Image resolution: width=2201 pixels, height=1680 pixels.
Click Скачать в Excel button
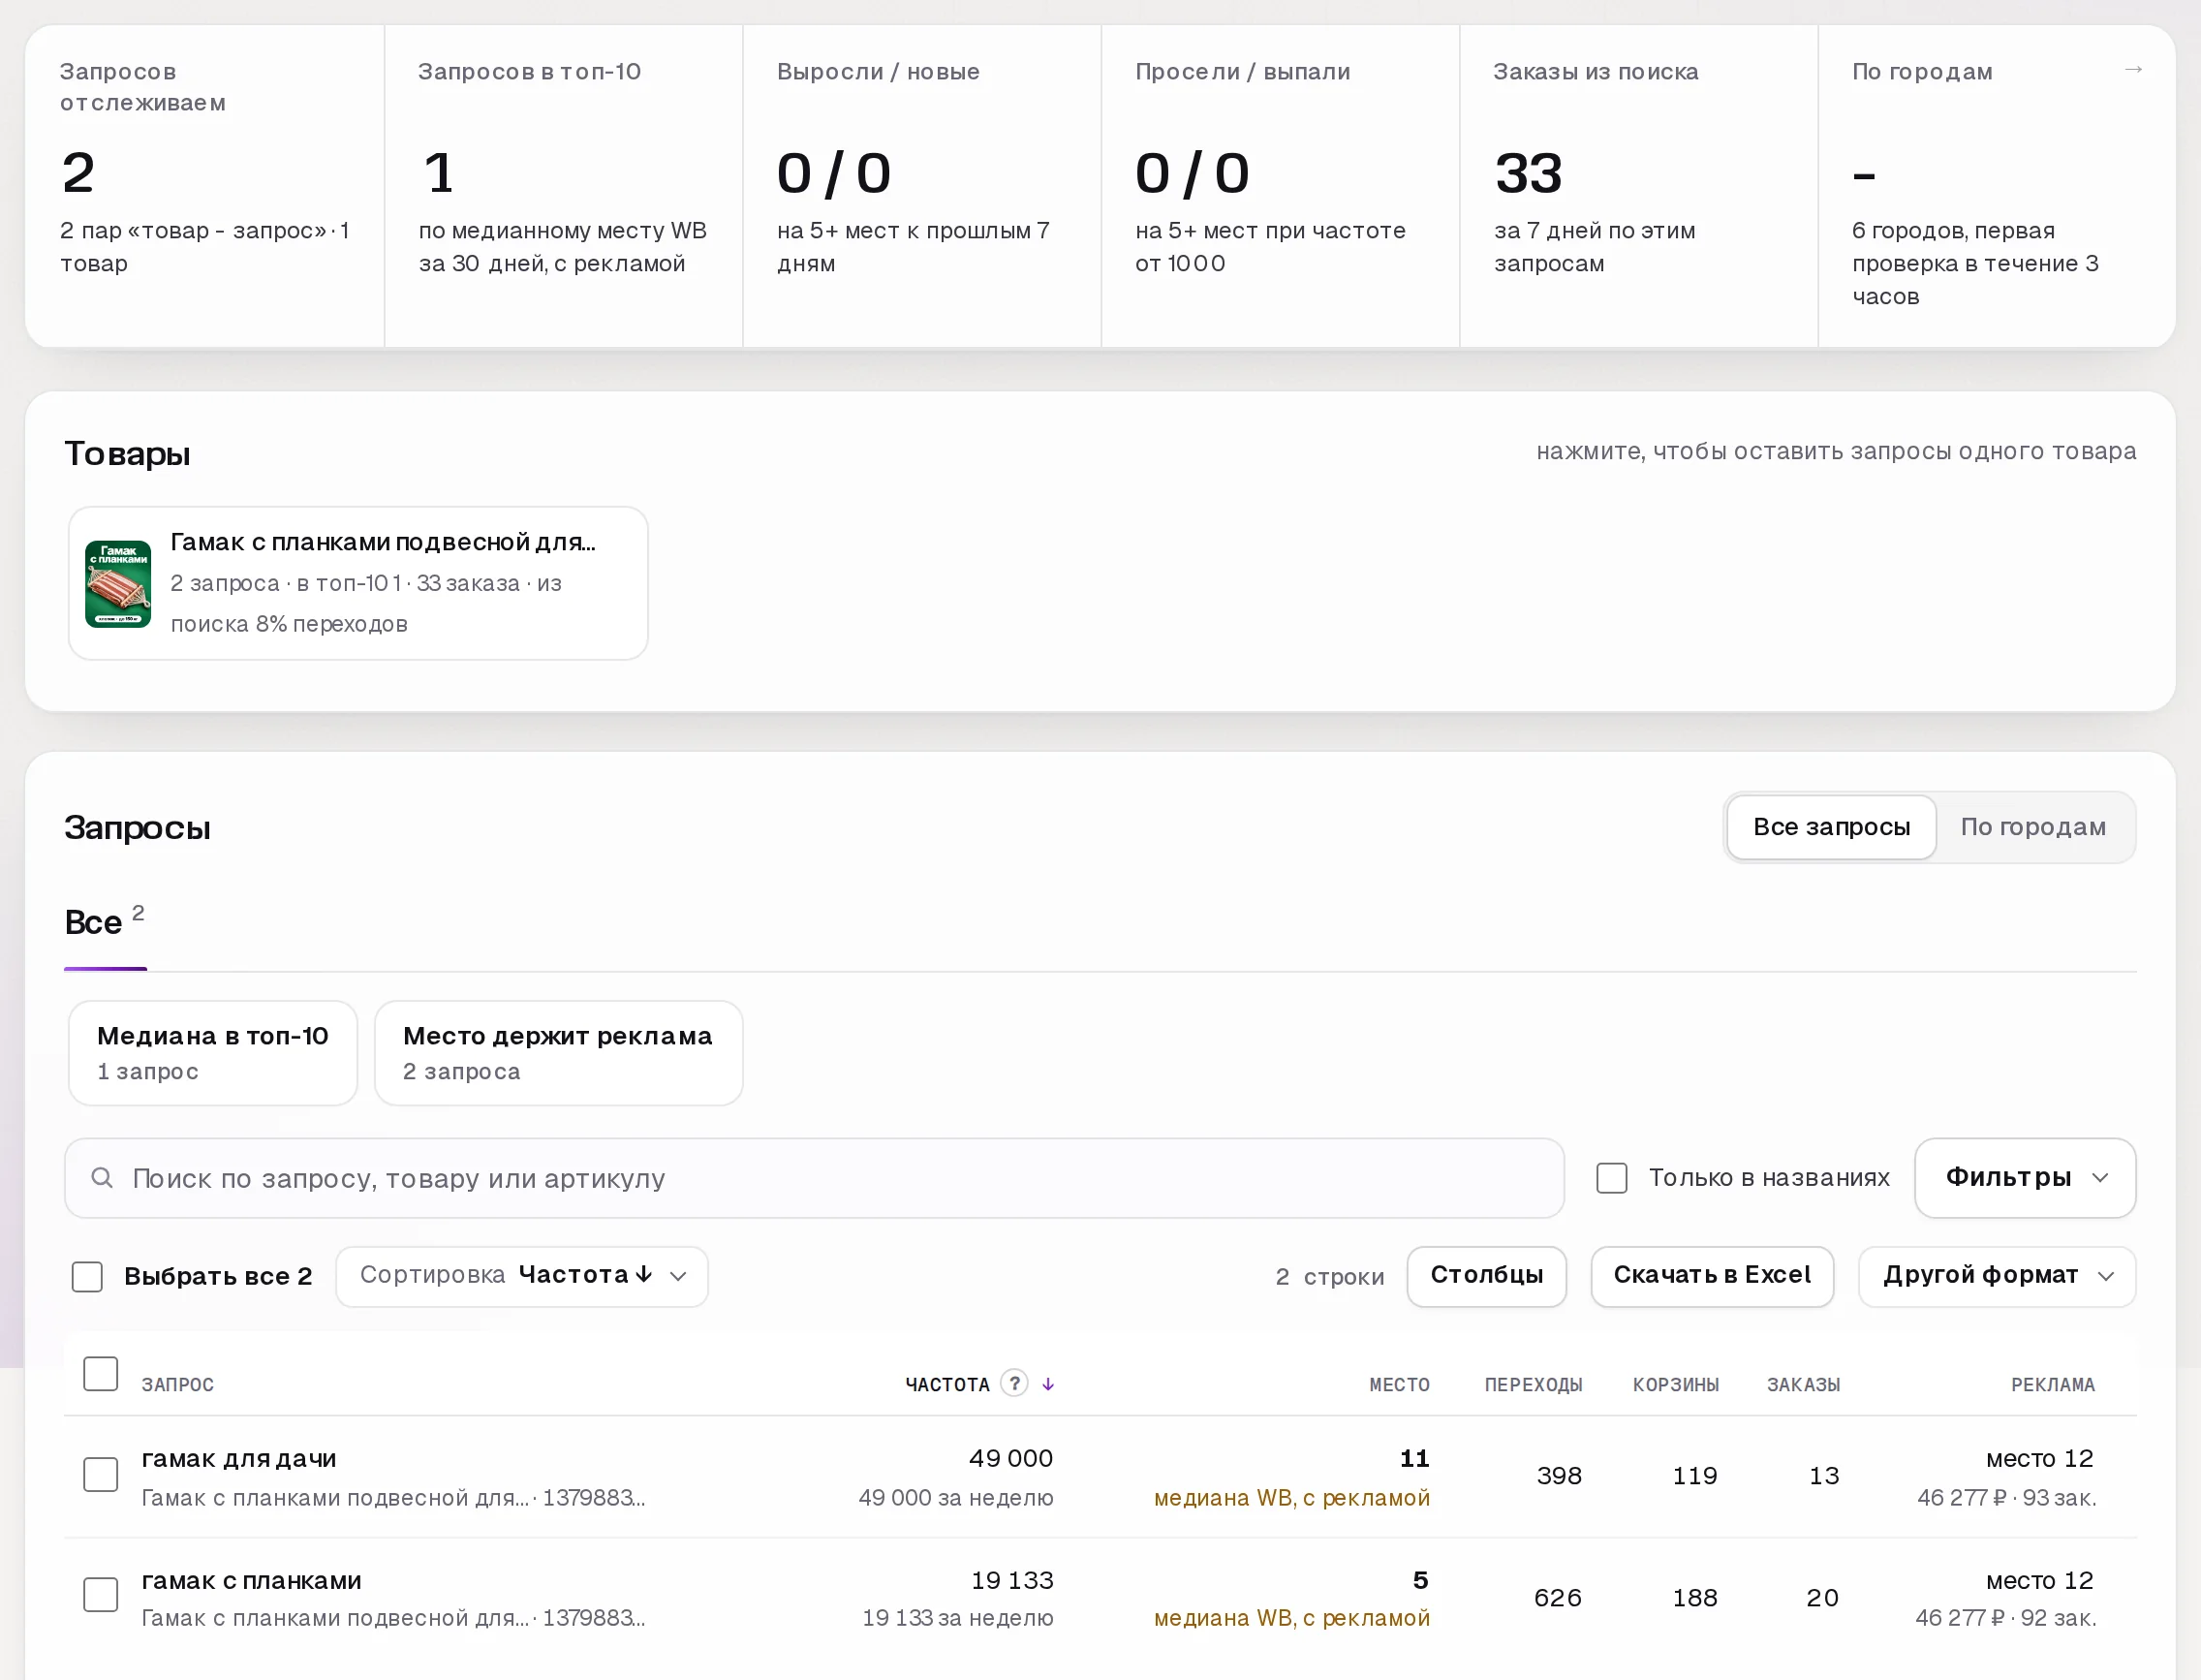tap(1712, 1276)
